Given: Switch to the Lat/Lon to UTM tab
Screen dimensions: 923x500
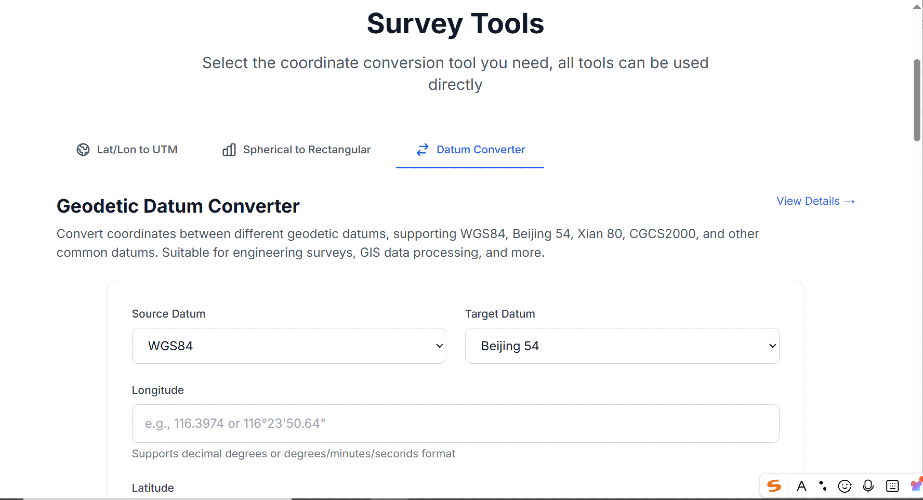Looking at the screenshot, I should point(127,150).
